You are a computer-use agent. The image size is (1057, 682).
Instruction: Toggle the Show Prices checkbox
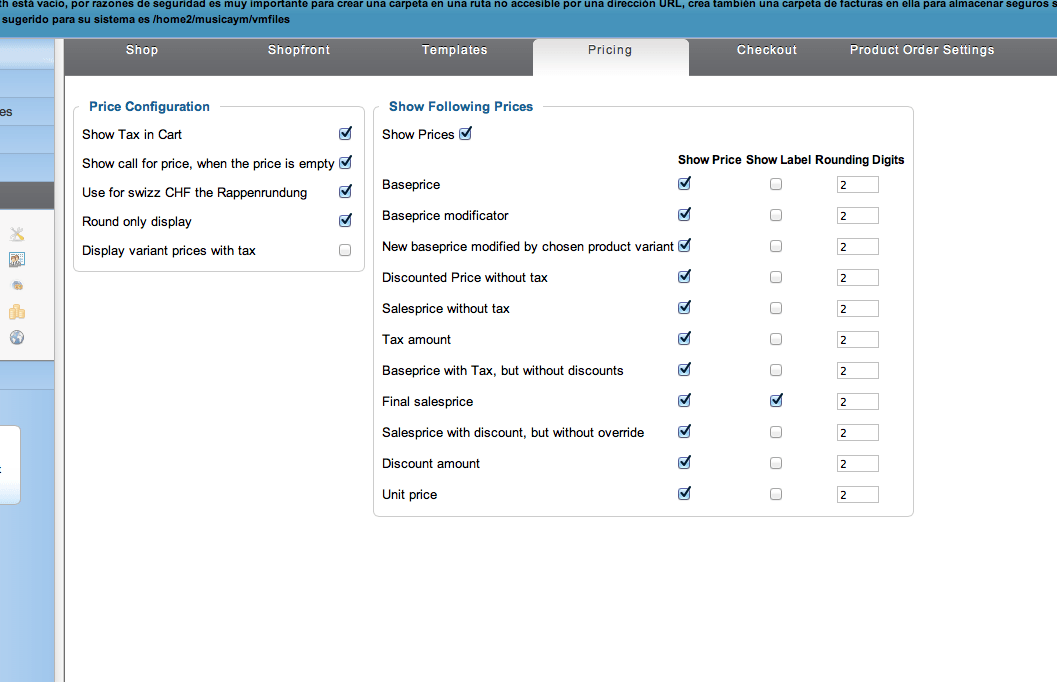pos(465,133)
